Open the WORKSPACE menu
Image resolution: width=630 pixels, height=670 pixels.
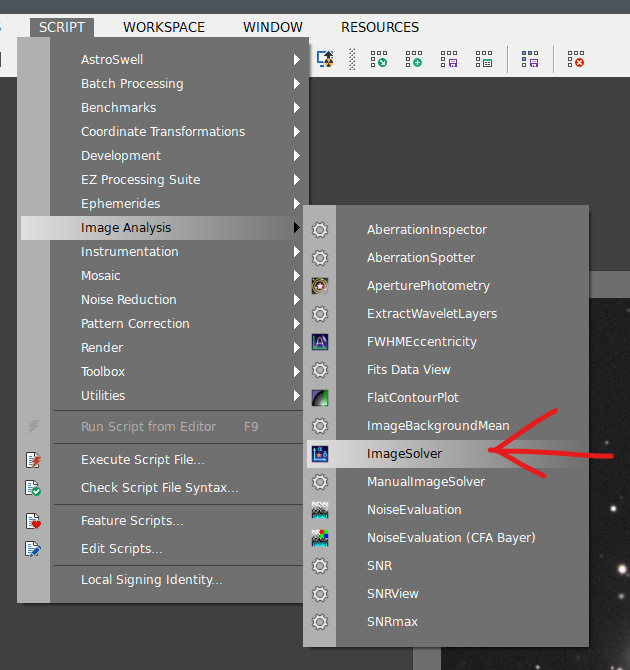tap(164, 27)
